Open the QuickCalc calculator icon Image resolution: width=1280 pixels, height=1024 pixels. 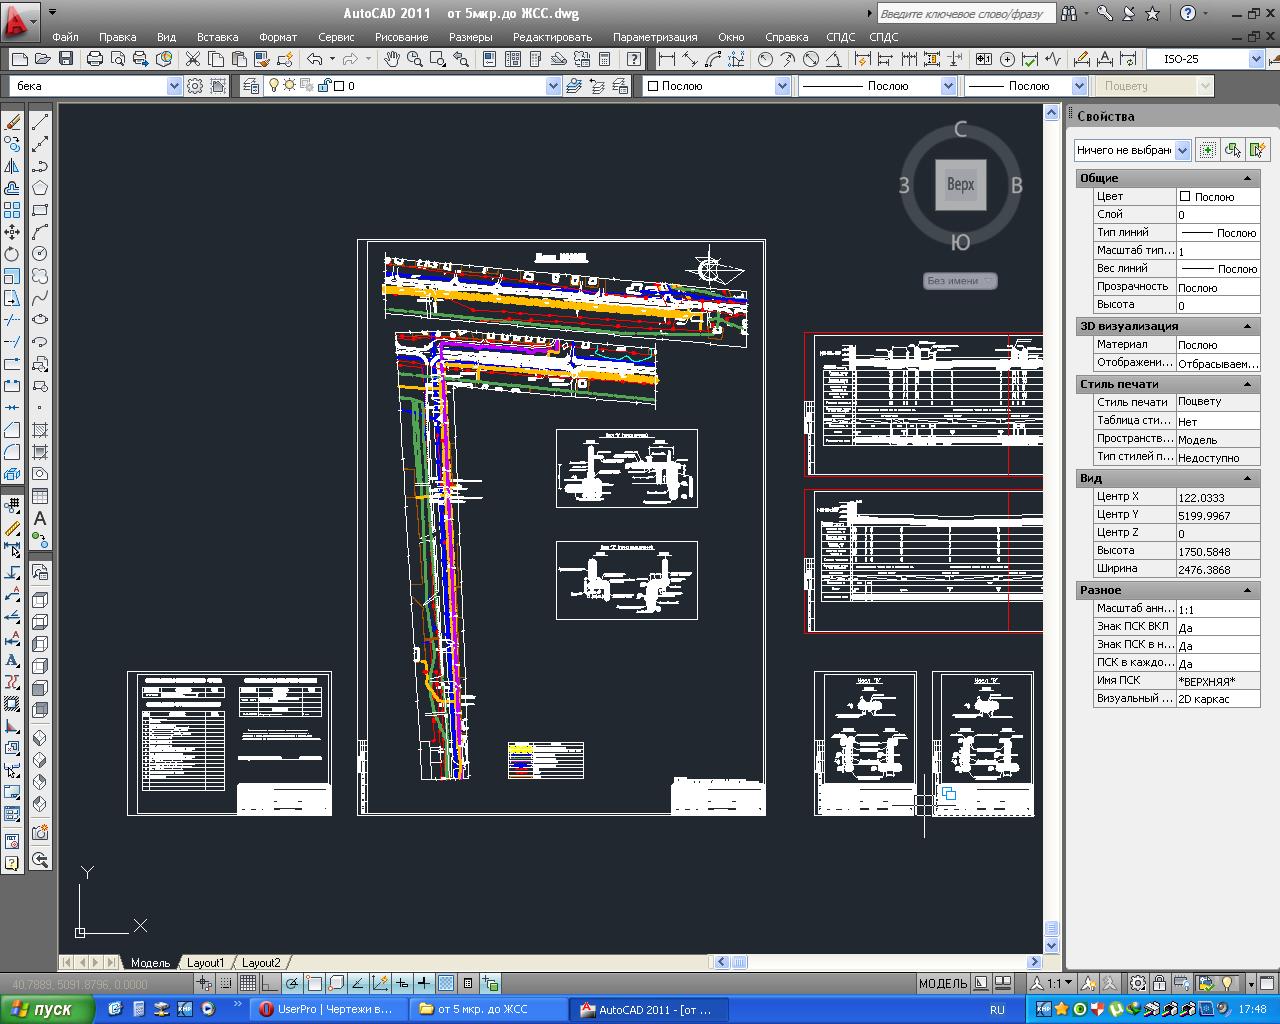(604, 60)
